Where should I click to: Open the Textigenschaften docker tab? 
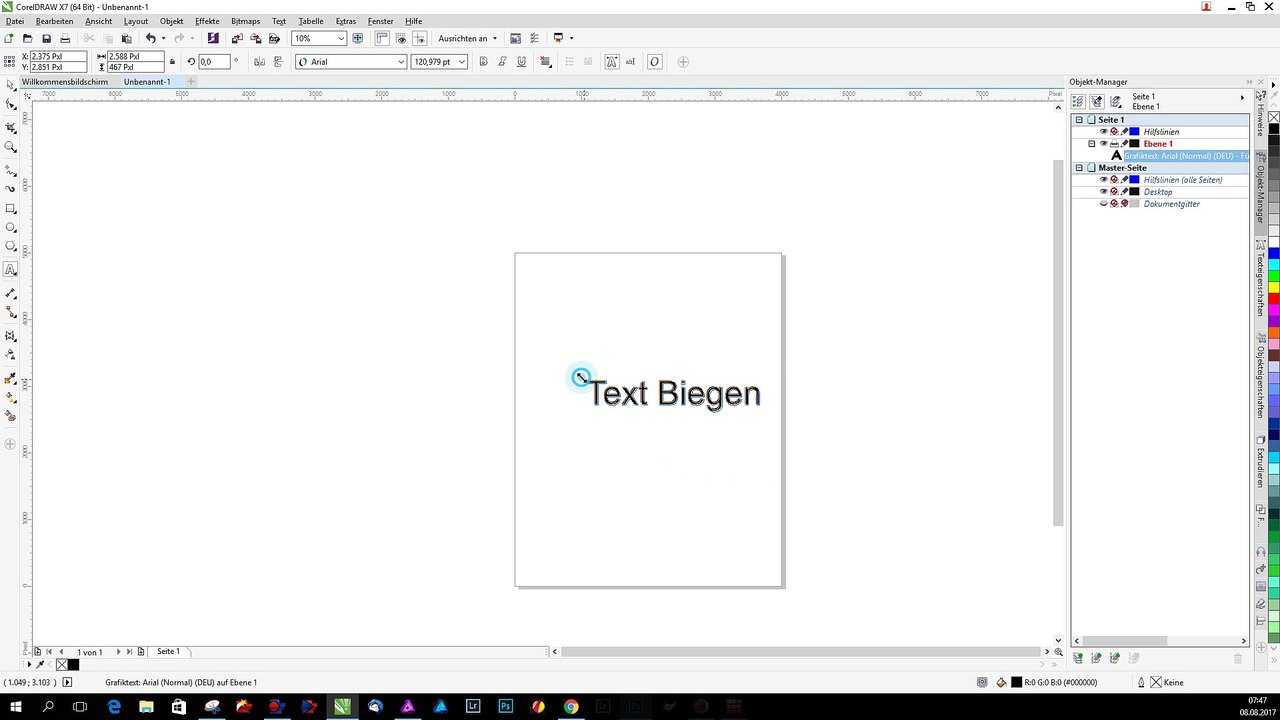click(x=1261, y=280)
